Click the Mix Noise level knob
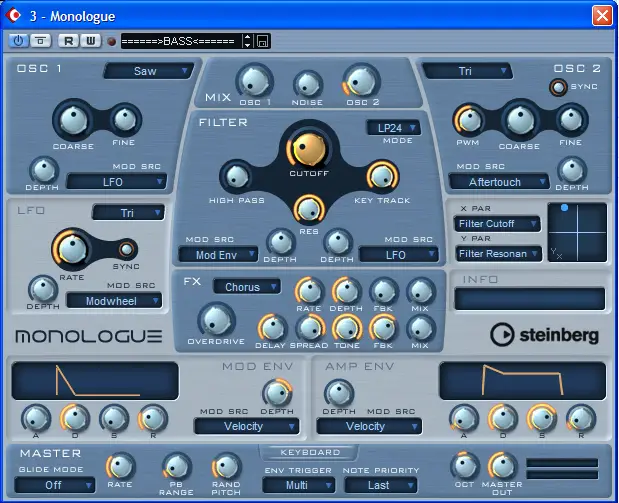This screenshot has width=619, height=503. click(308, 84)
